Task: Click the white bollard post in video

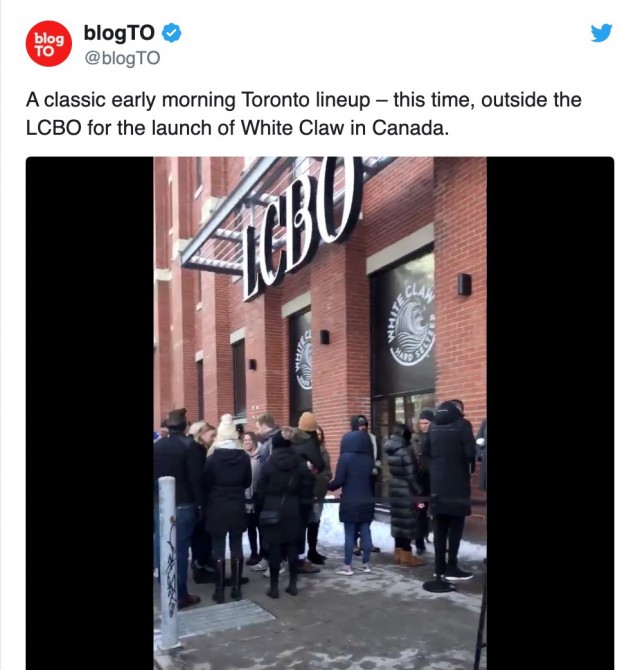Action: (168, 562)
